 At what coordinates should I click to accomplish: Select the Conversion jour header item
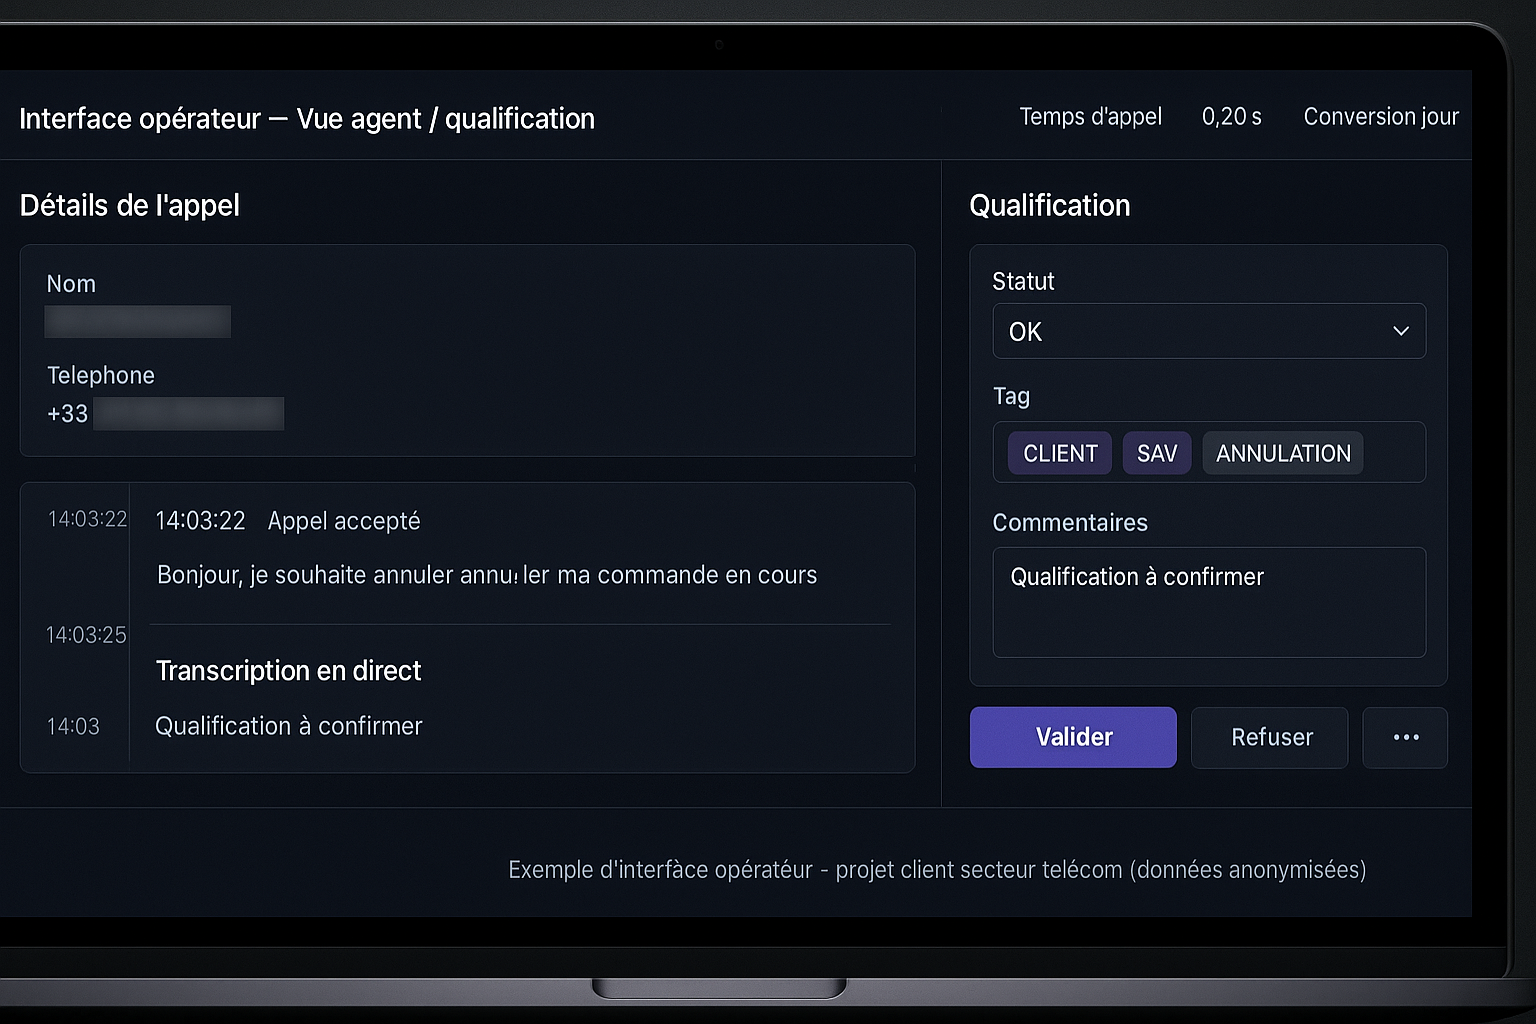coord(1381,117)
